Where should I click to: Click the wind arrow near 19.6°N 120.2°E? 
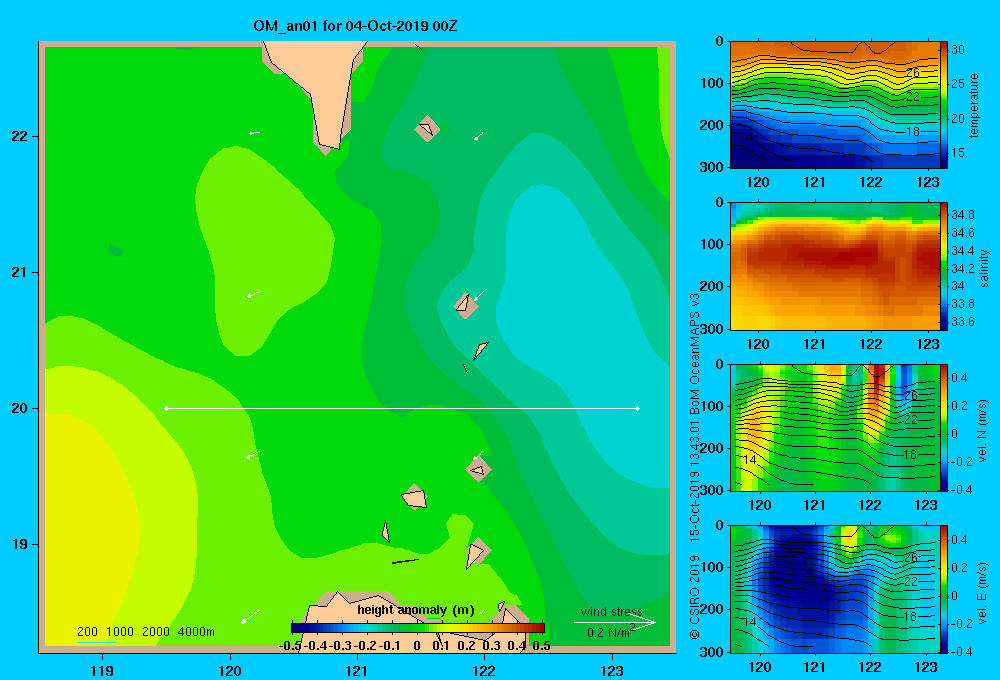point(253,454)
